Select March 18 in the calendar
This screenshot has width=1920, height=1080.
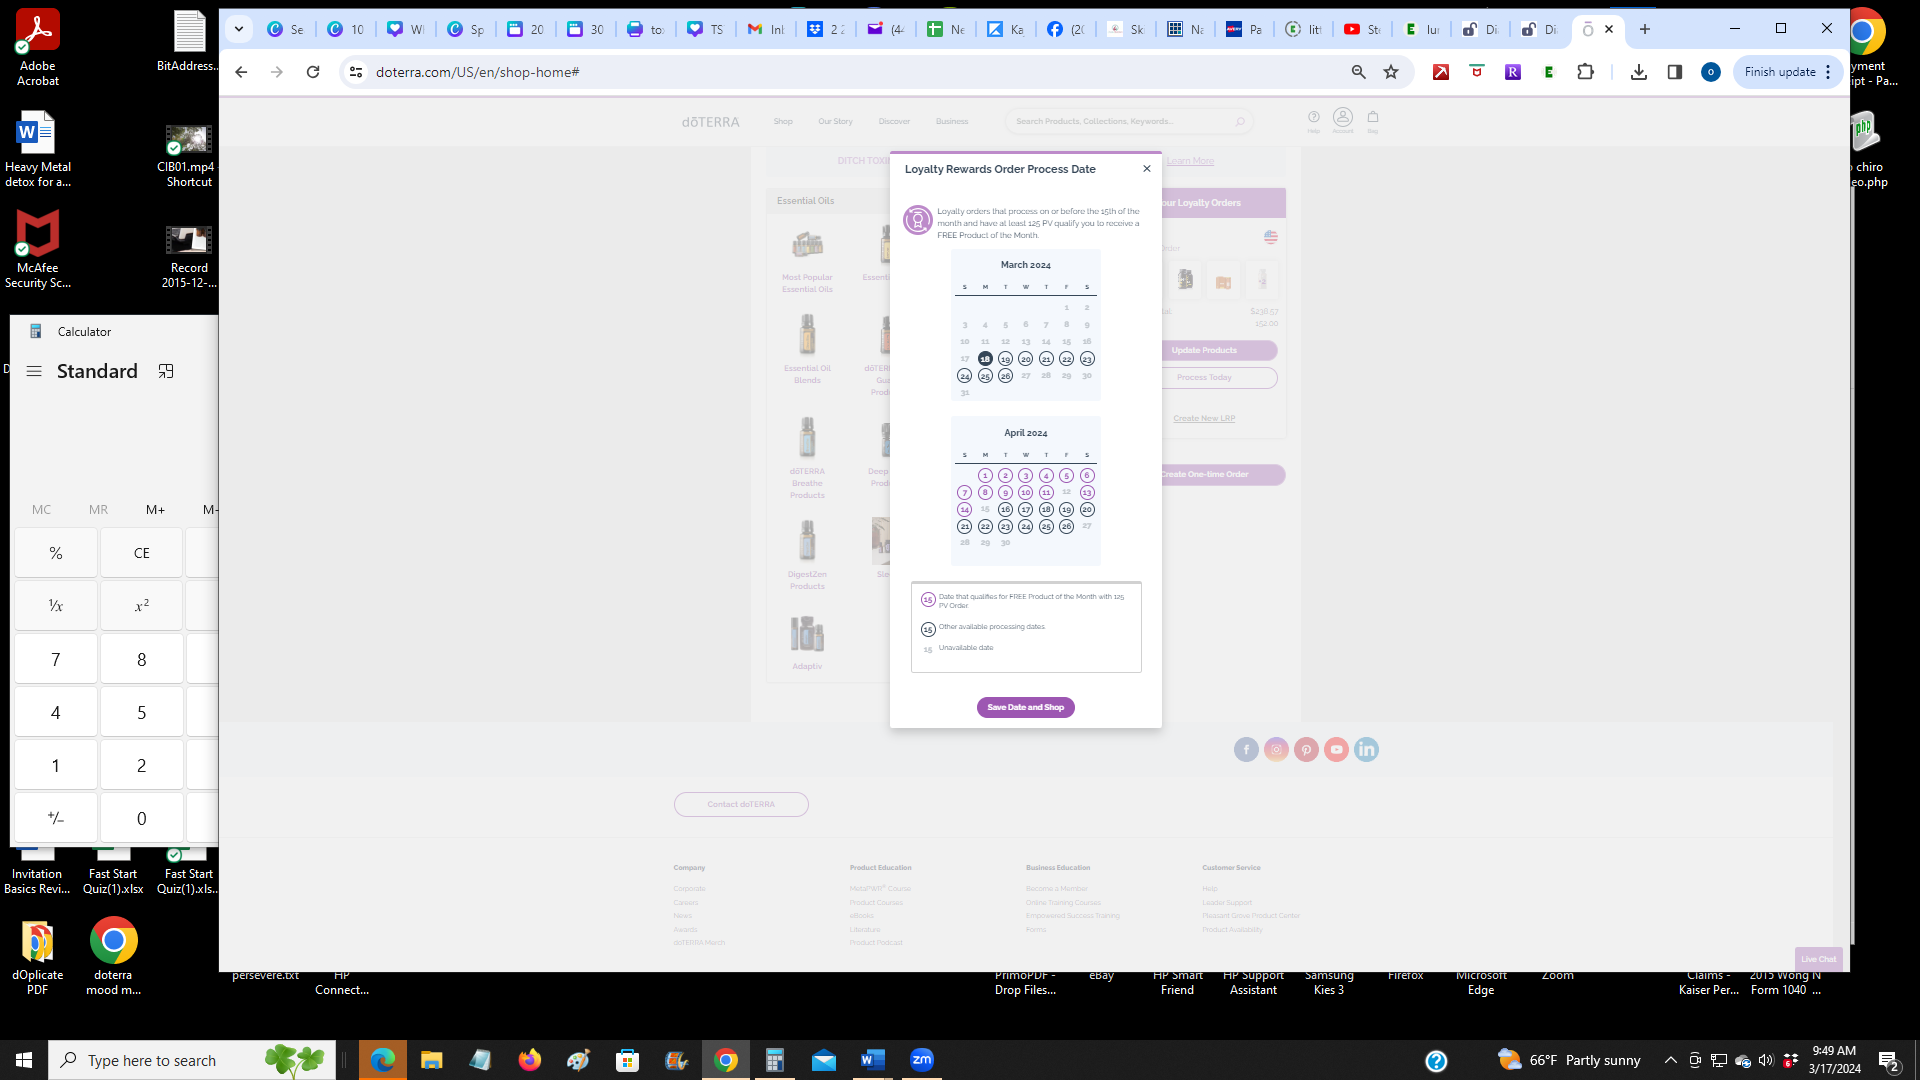985,359
